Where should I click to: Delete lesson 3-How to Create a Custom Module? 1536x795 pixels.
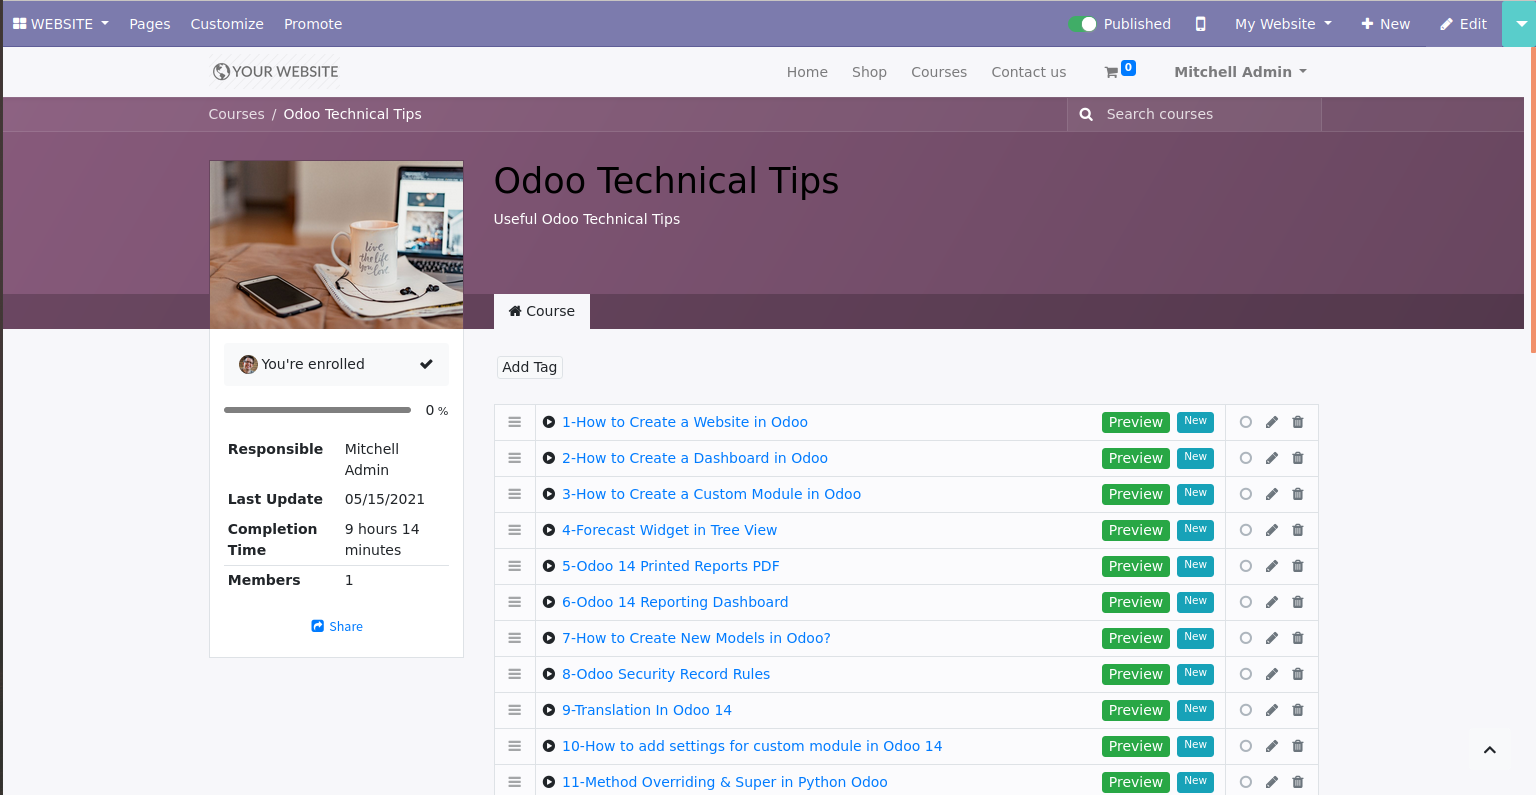[1298, 494]
